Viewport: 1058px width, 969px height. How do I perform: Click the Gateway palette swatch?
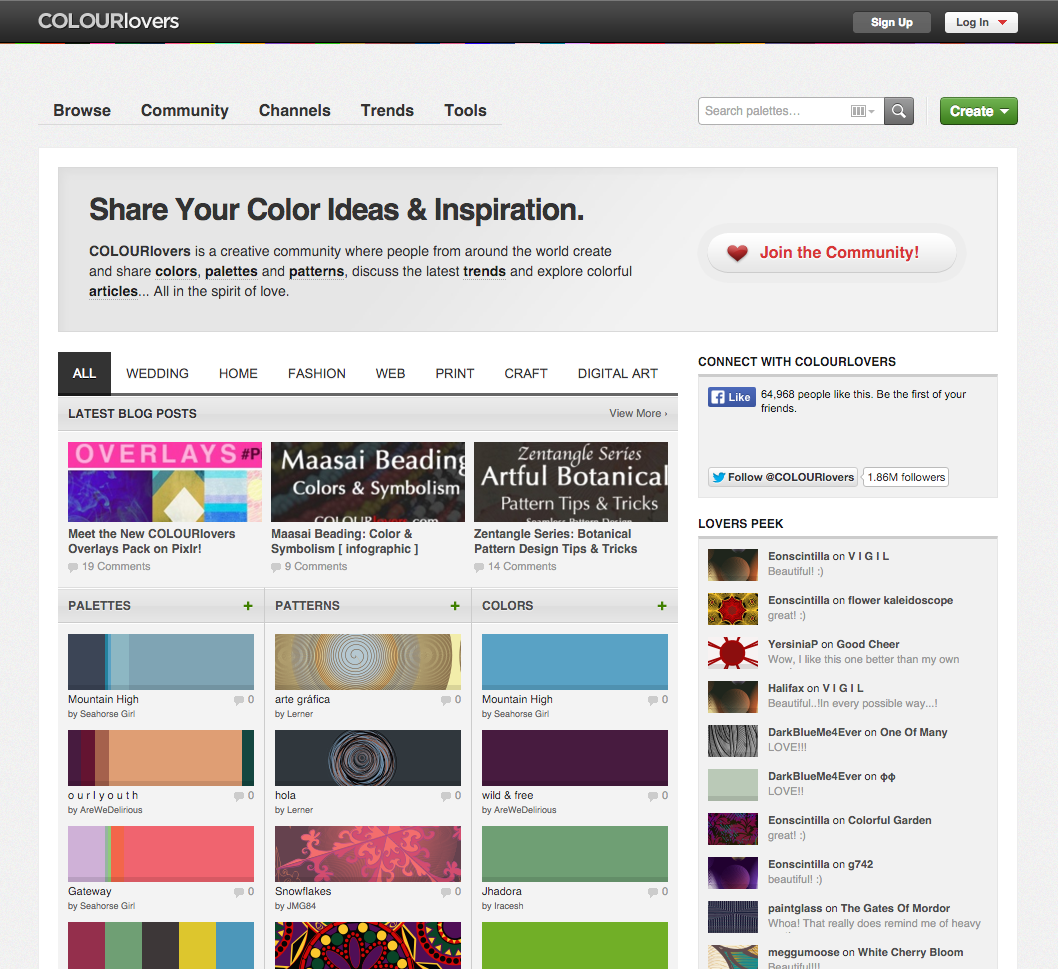coord(161,854)
